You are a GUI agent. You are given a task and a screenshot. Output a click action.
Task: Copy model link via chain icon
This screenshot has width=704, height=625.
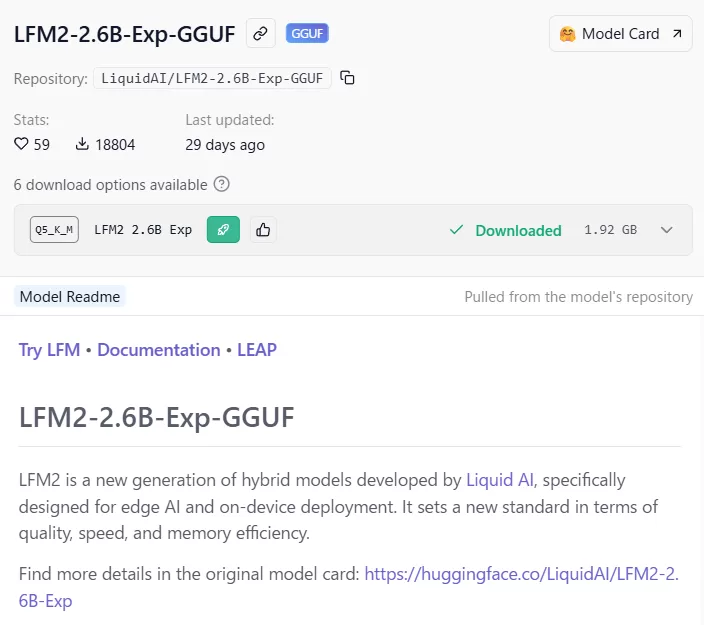pos(260,33)
